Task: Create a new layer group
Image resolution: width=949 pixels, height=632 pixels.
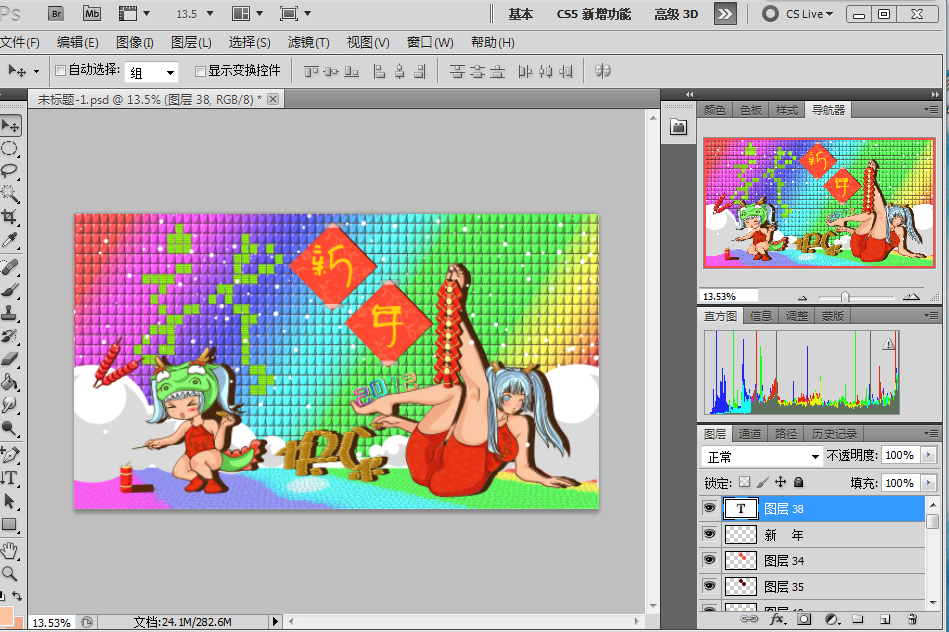Action: click(858, 619)
